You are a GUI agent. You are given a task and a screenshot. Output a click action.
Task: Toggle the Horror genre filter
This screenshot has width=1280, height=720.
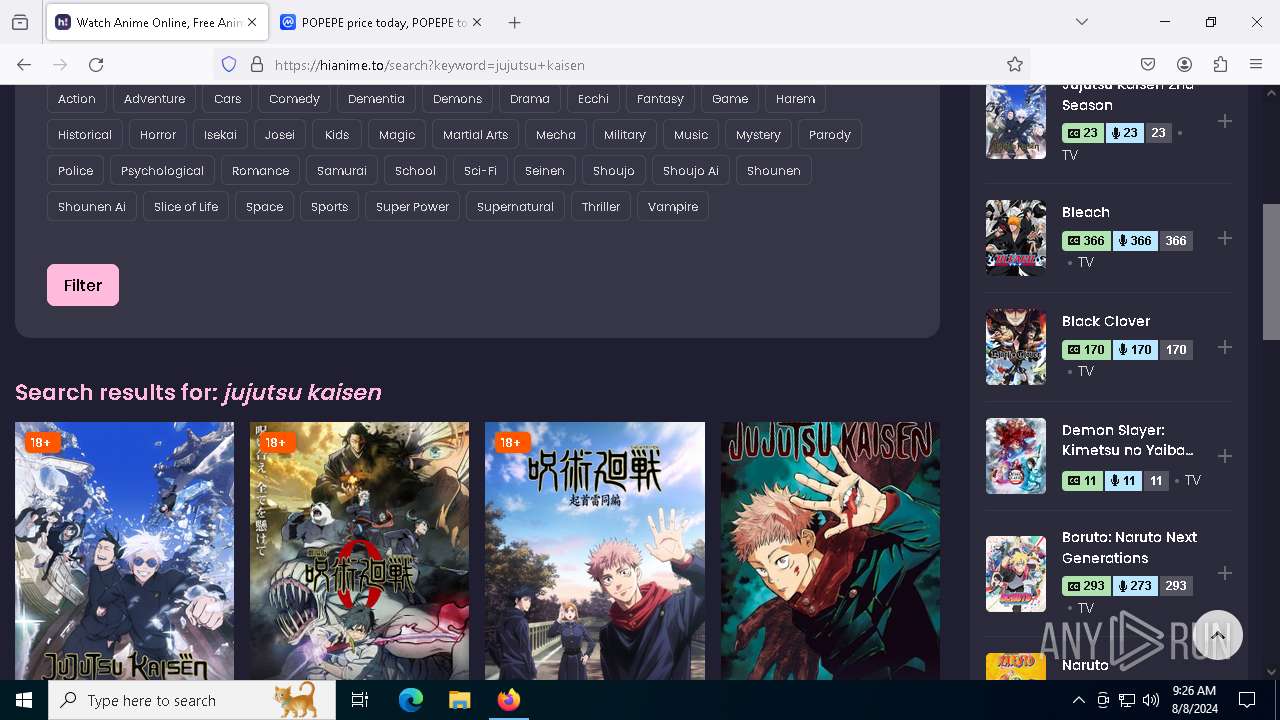coord(158,135)
